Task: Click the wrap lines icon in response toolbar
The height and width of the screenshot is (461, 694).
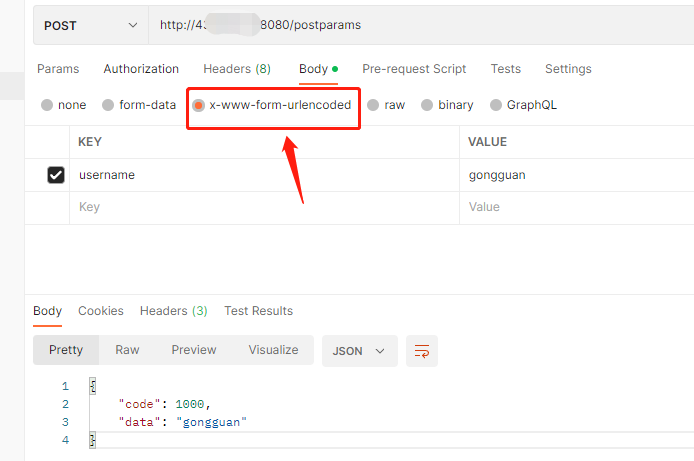Action: click(422, 351)
